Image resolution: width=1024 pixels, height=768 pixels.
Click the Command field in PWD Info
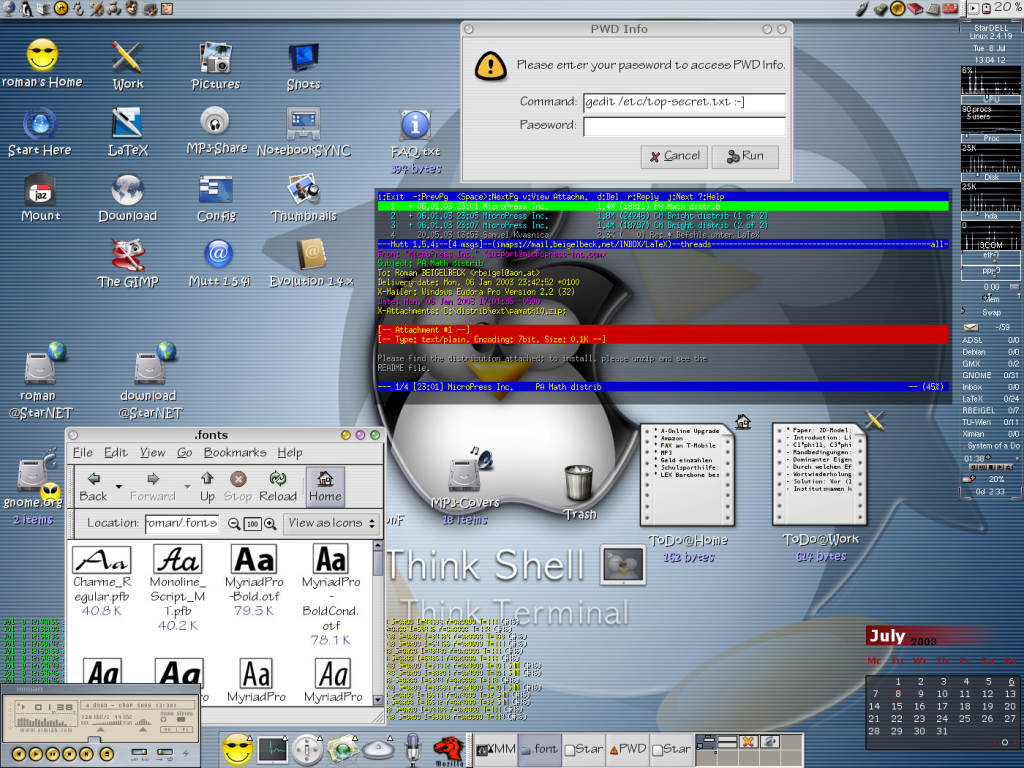coord(684,103)
